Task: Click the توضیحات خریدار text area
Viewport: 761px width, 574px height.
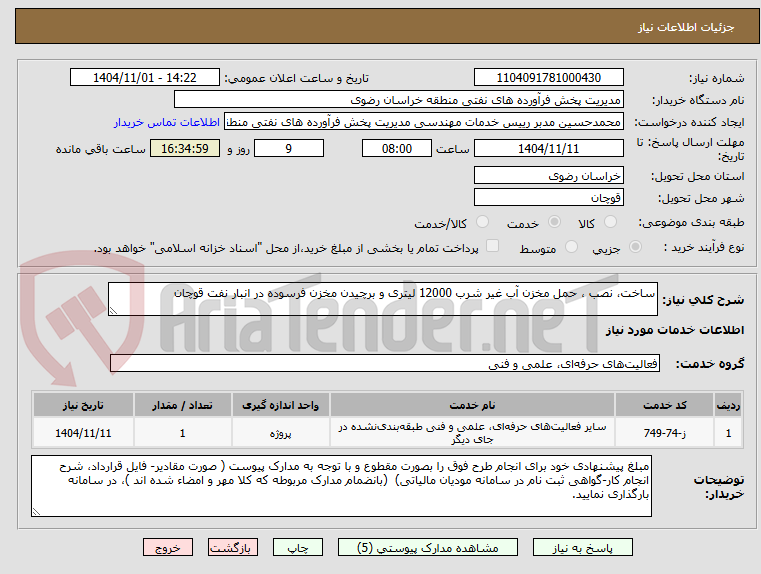Action: (341, 486)
